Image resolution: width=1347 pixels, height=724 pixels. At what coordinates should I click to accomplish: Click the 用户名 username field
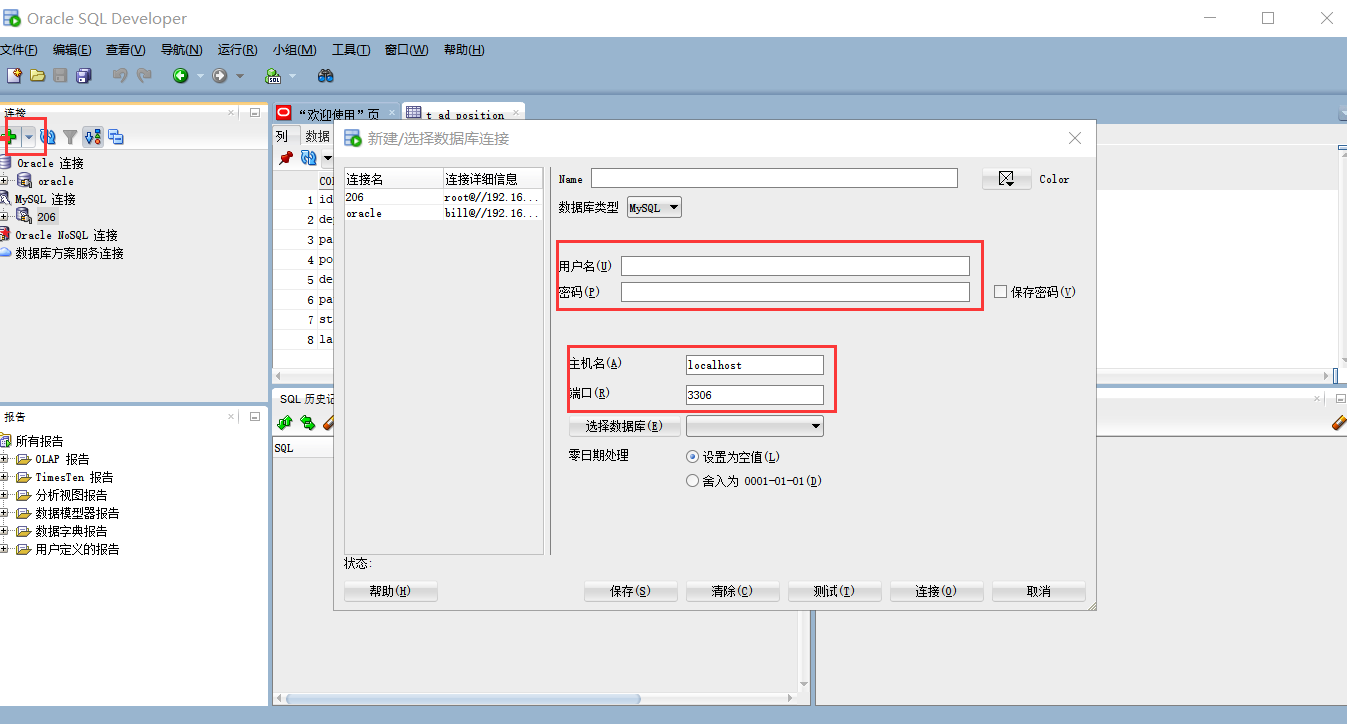795,266
